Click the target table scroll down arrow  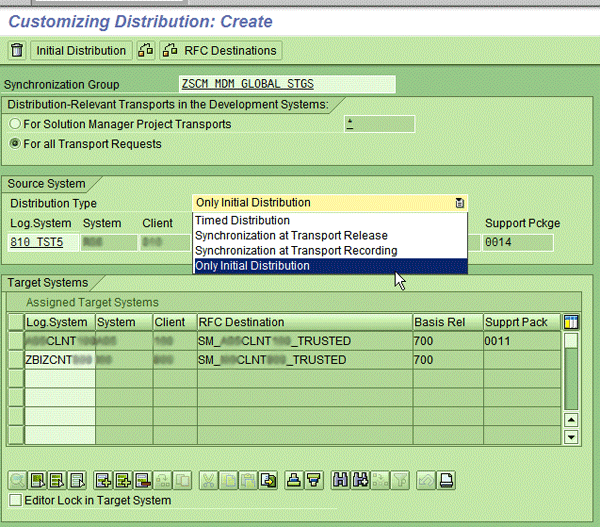point(571,437)
